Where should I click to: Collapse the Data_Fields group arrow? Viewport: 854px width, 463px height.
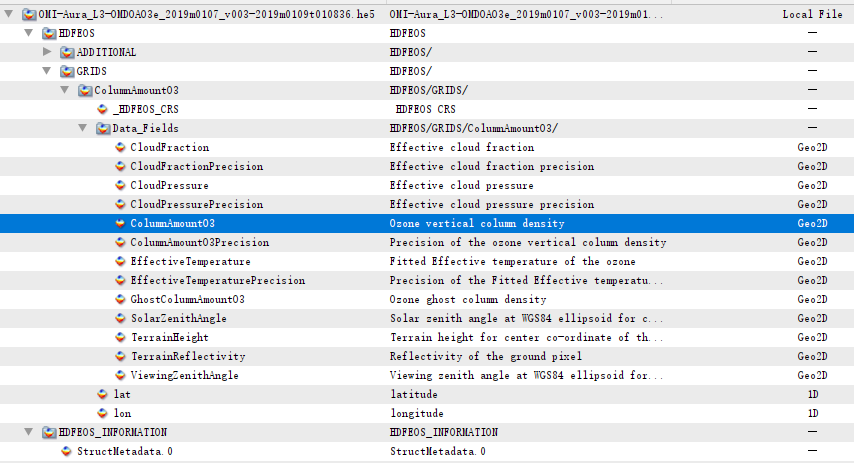[83, 129]
